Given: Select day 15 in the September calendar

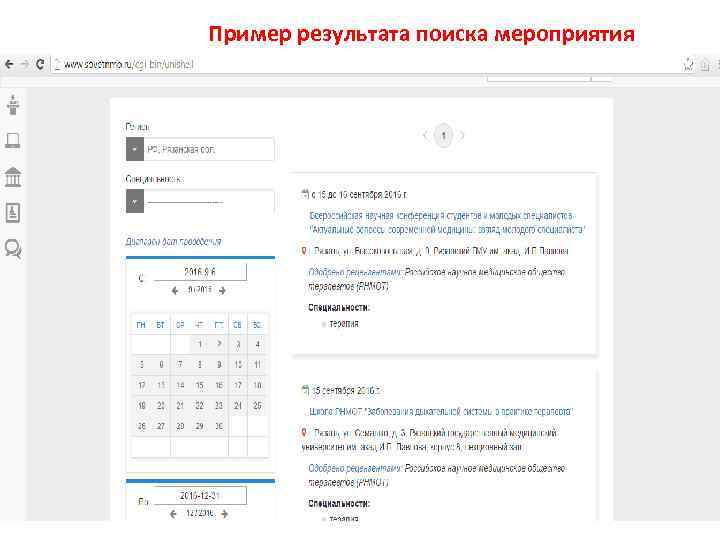Looking at the screenshot, I should 200,385.
